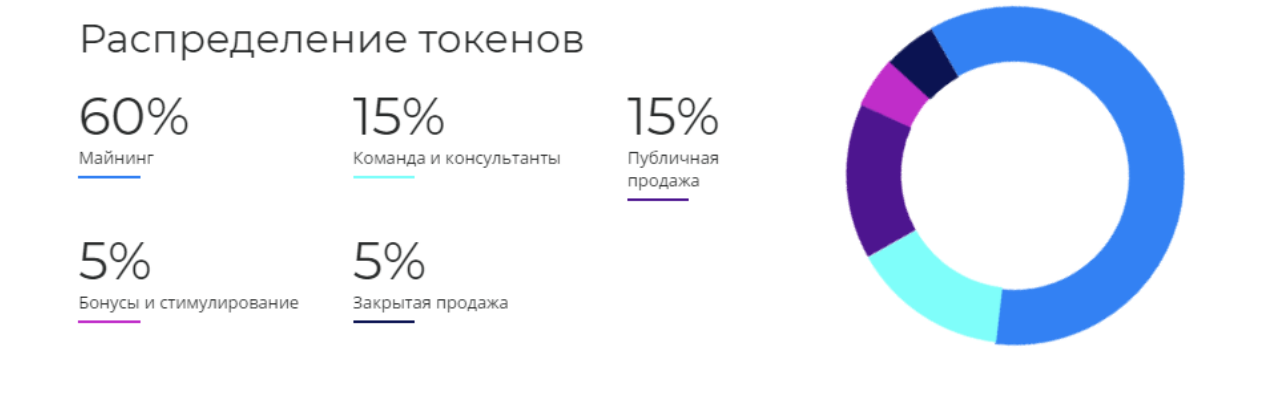Screen dimensions: 1272x416
Task: Click the purple underline beneath Публичная продажа
Action: pyautogui.click(x=657, y=199)
